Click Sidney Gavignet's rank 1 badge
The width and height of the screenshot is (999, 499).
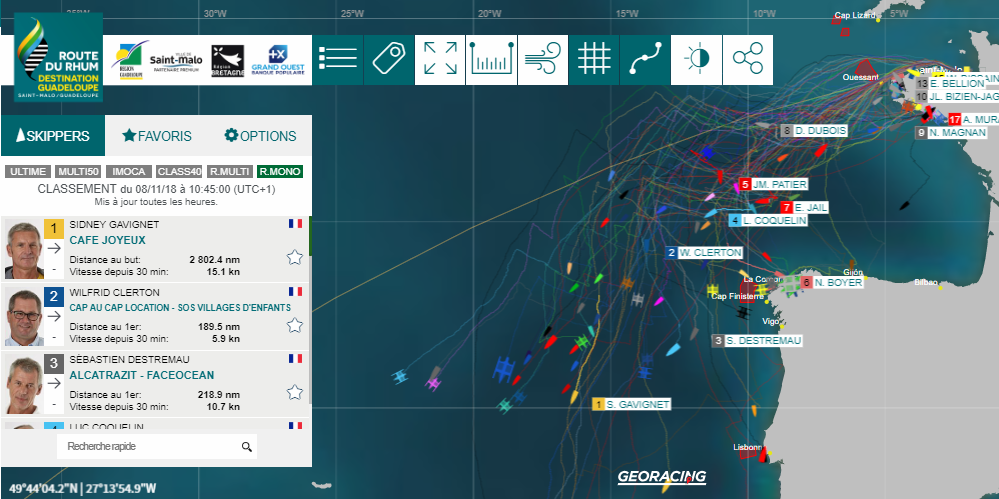54,228
